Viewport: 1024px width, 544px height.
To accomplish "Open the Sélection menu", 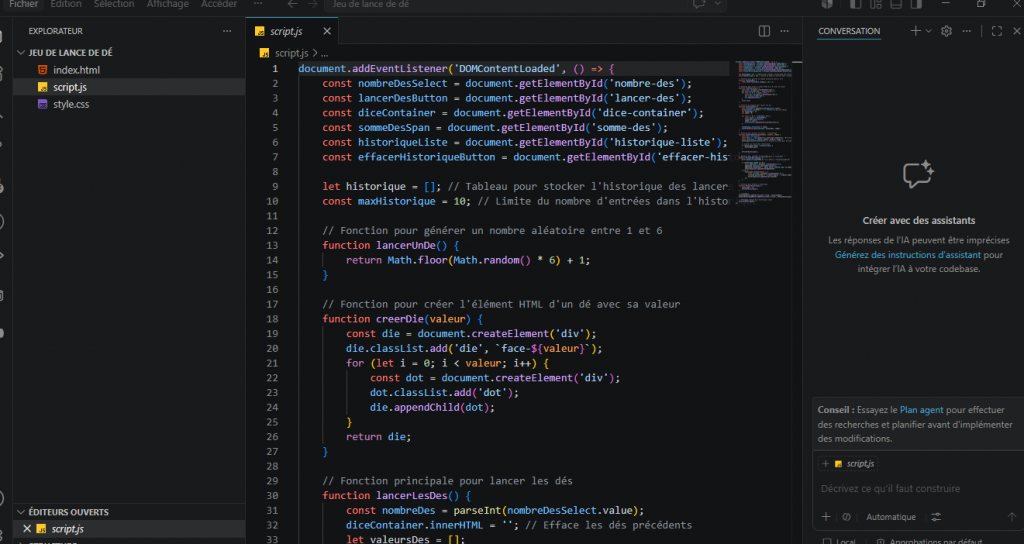I will click(x=114, y=4).
